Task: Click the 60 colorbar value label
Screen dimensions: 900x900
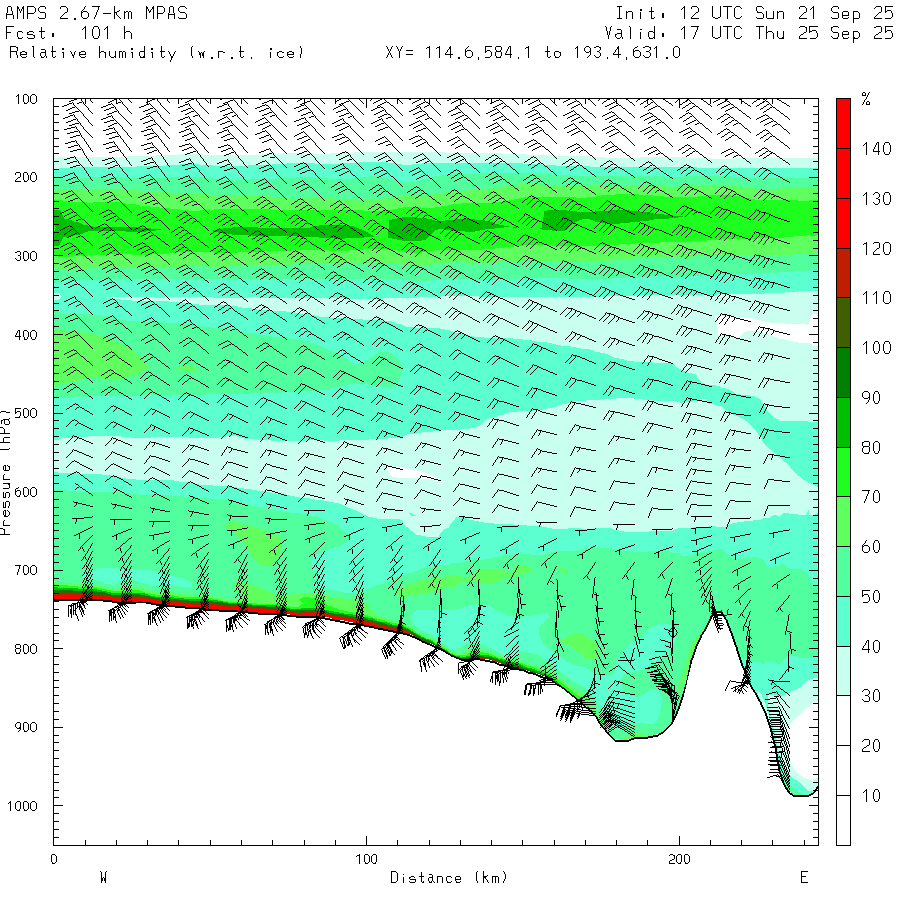Action: point(871,547)
